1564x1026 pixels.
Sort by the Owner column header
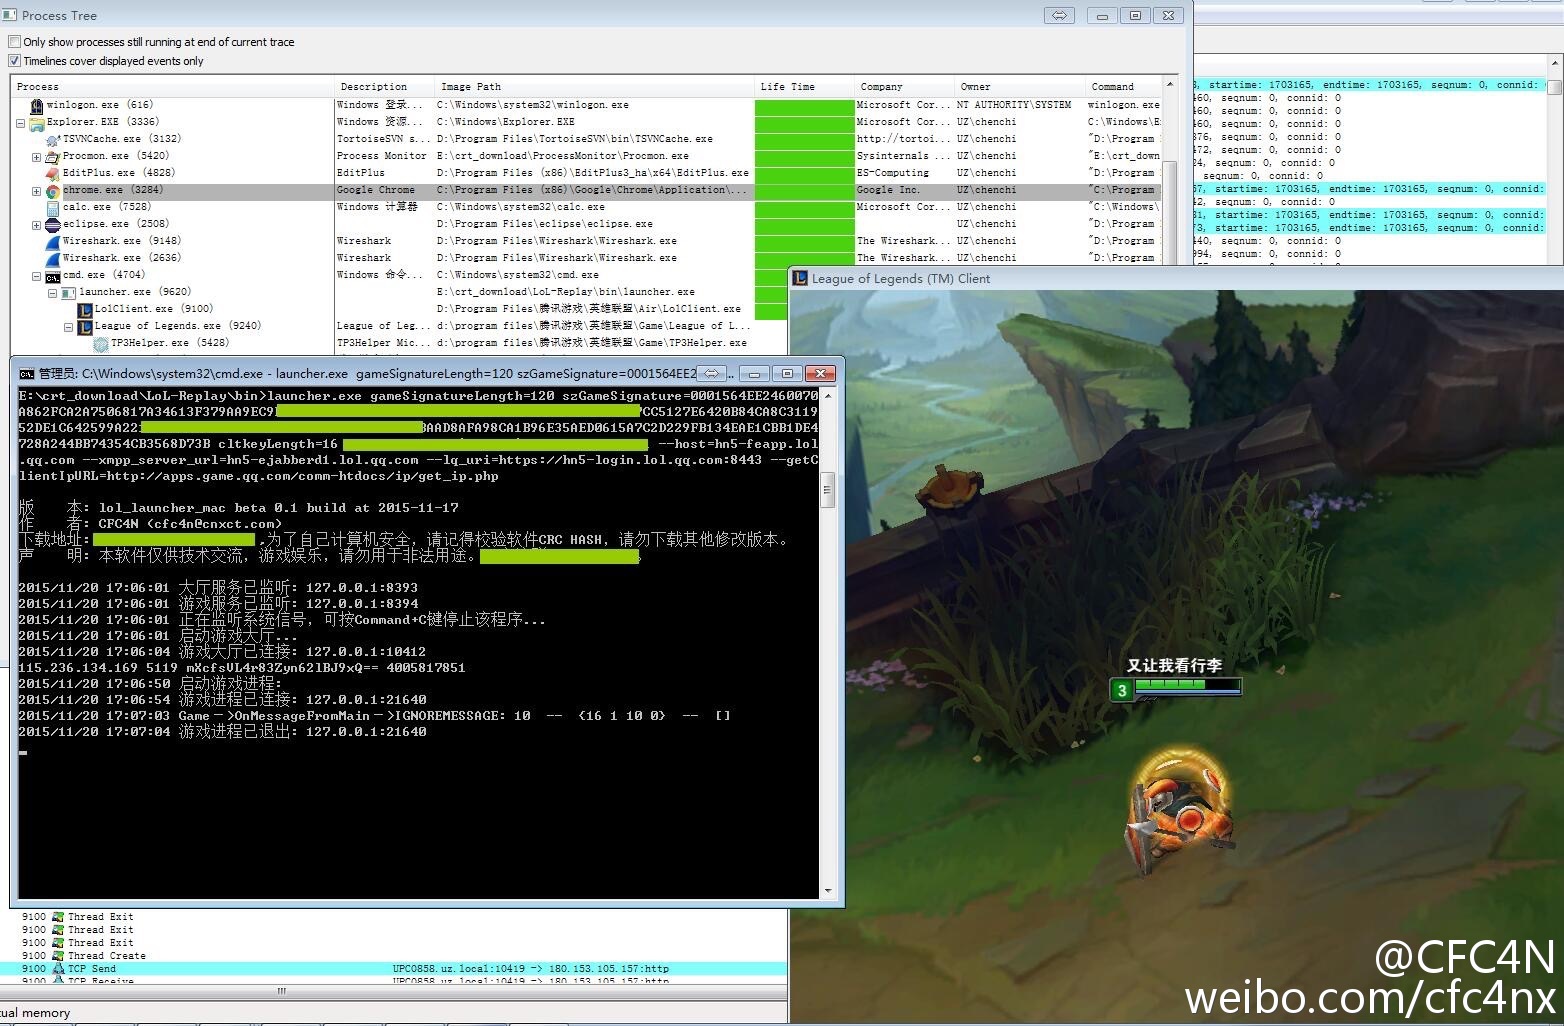click(1019, 87)
